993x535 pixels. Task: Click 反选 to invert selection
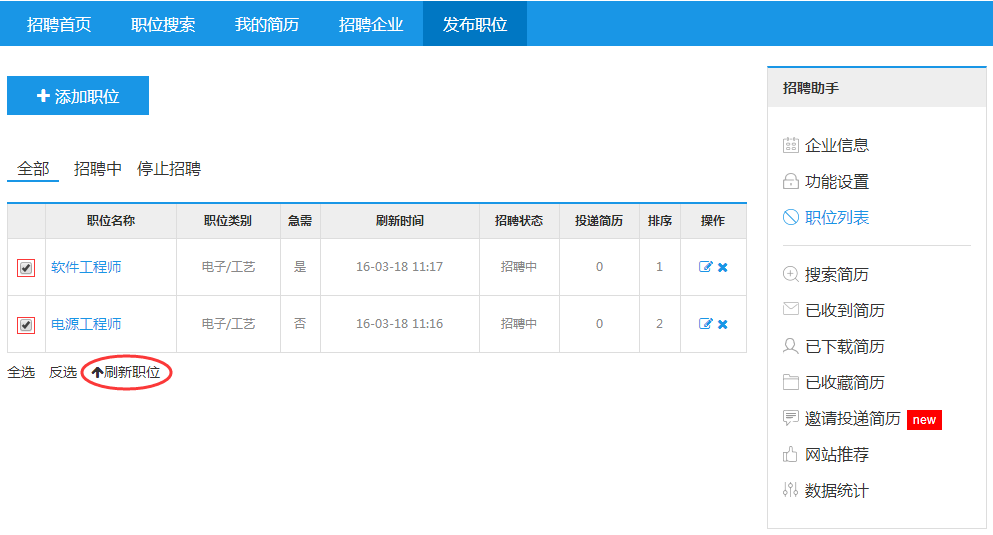click(x=63, y=372)
